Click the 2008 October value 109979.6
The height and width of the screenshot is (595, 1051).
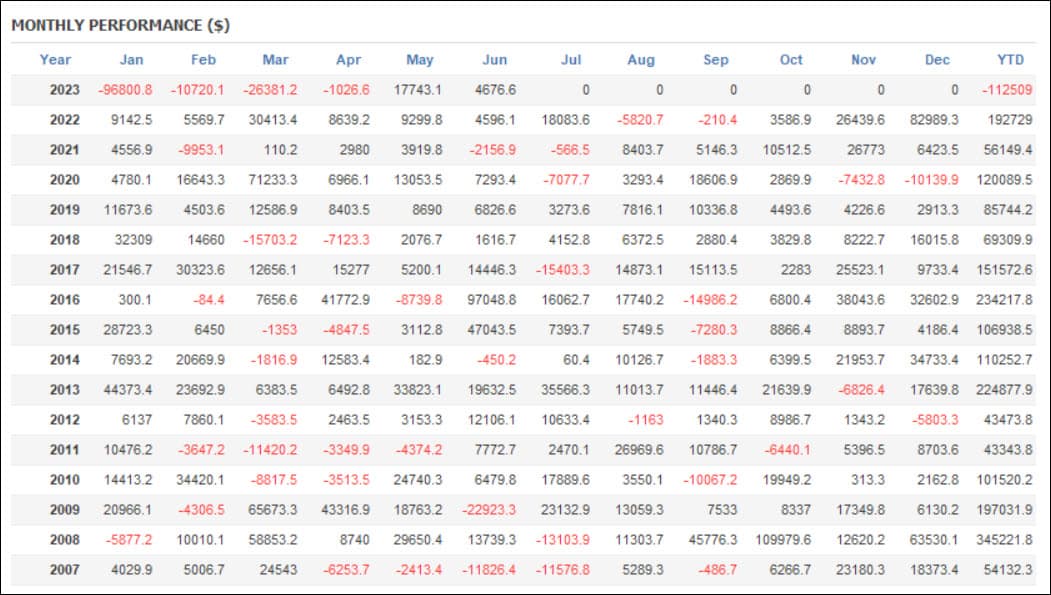[x=783, y=539]
